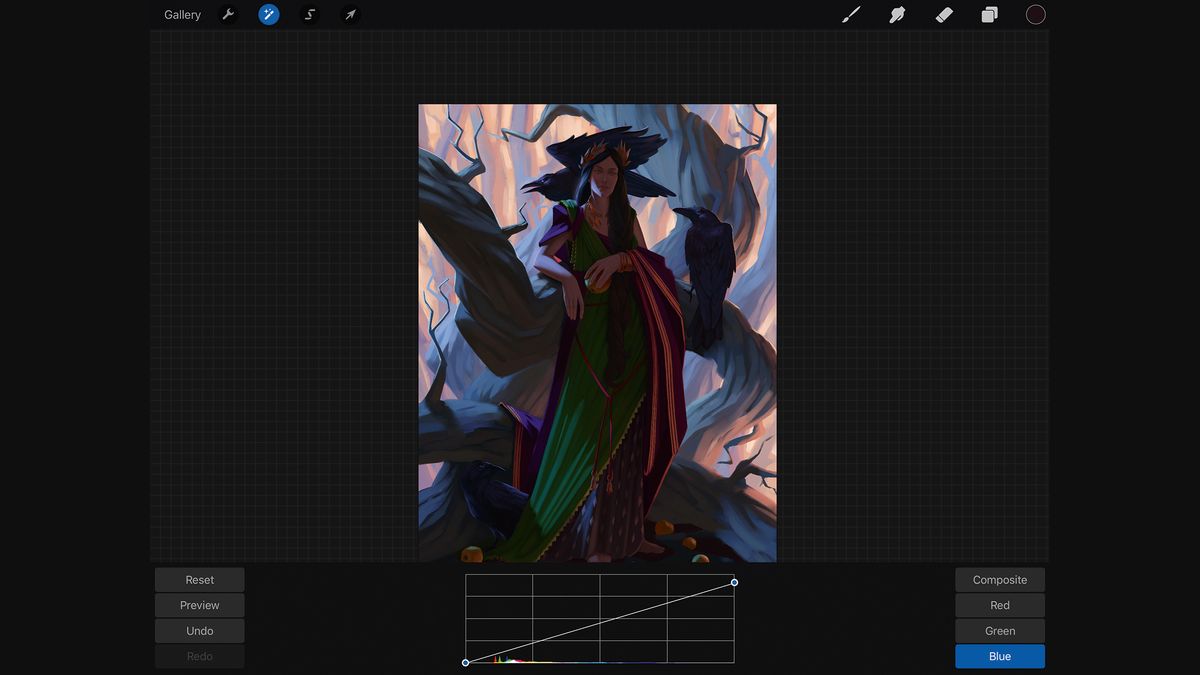Pick the Smudge tool

[897, 14]
